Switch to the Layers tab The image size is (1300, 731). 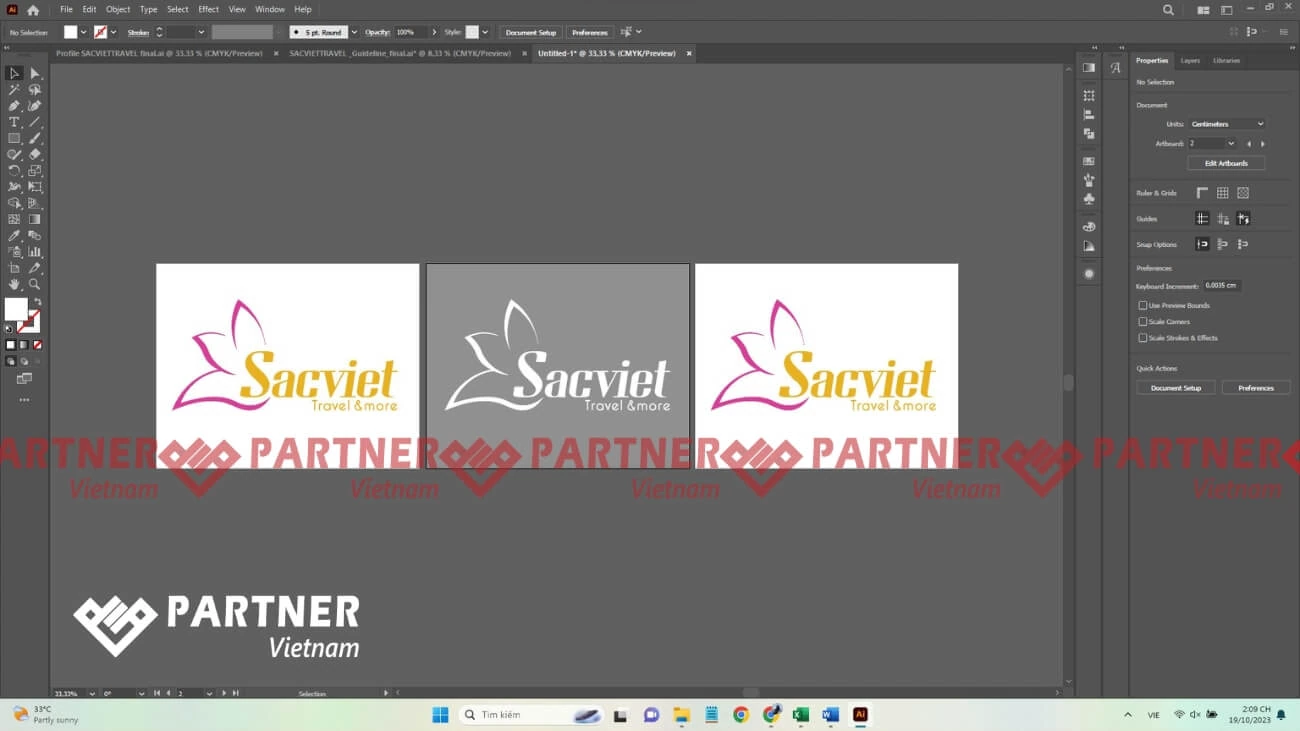point(1190,60)
